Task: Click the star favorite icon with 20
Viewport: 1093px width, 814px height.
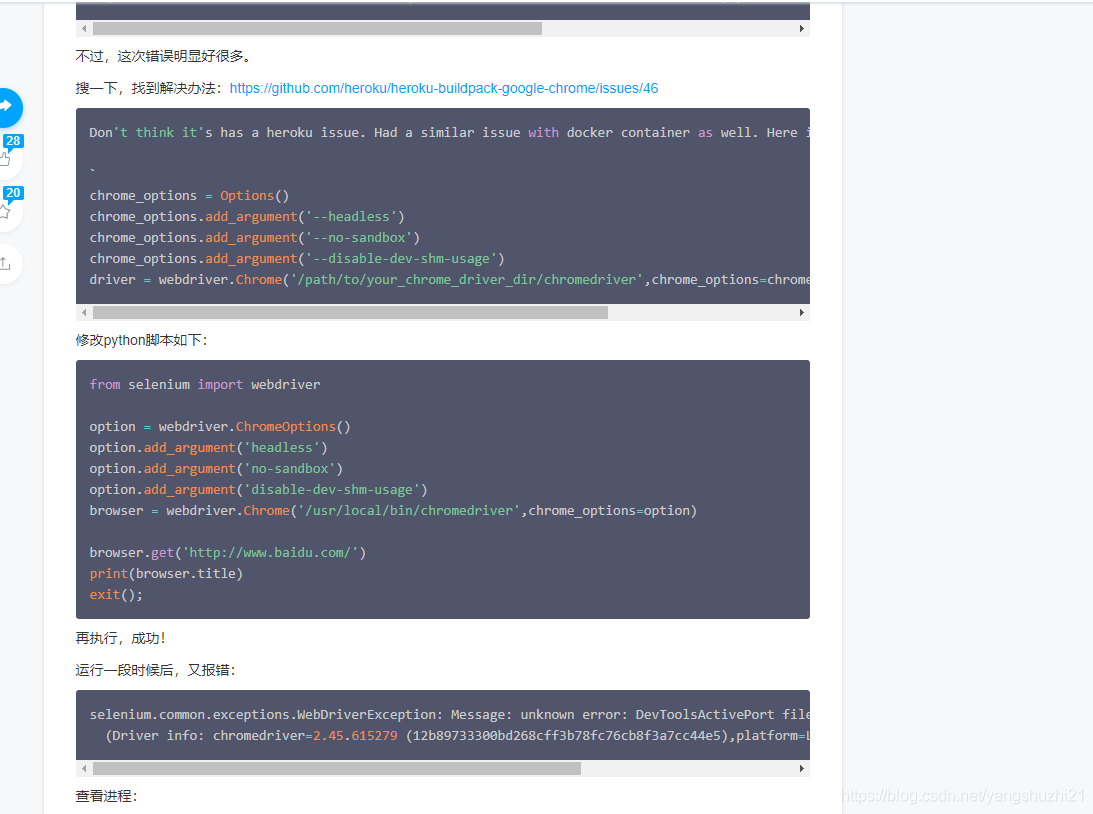Action: [6, 212]
